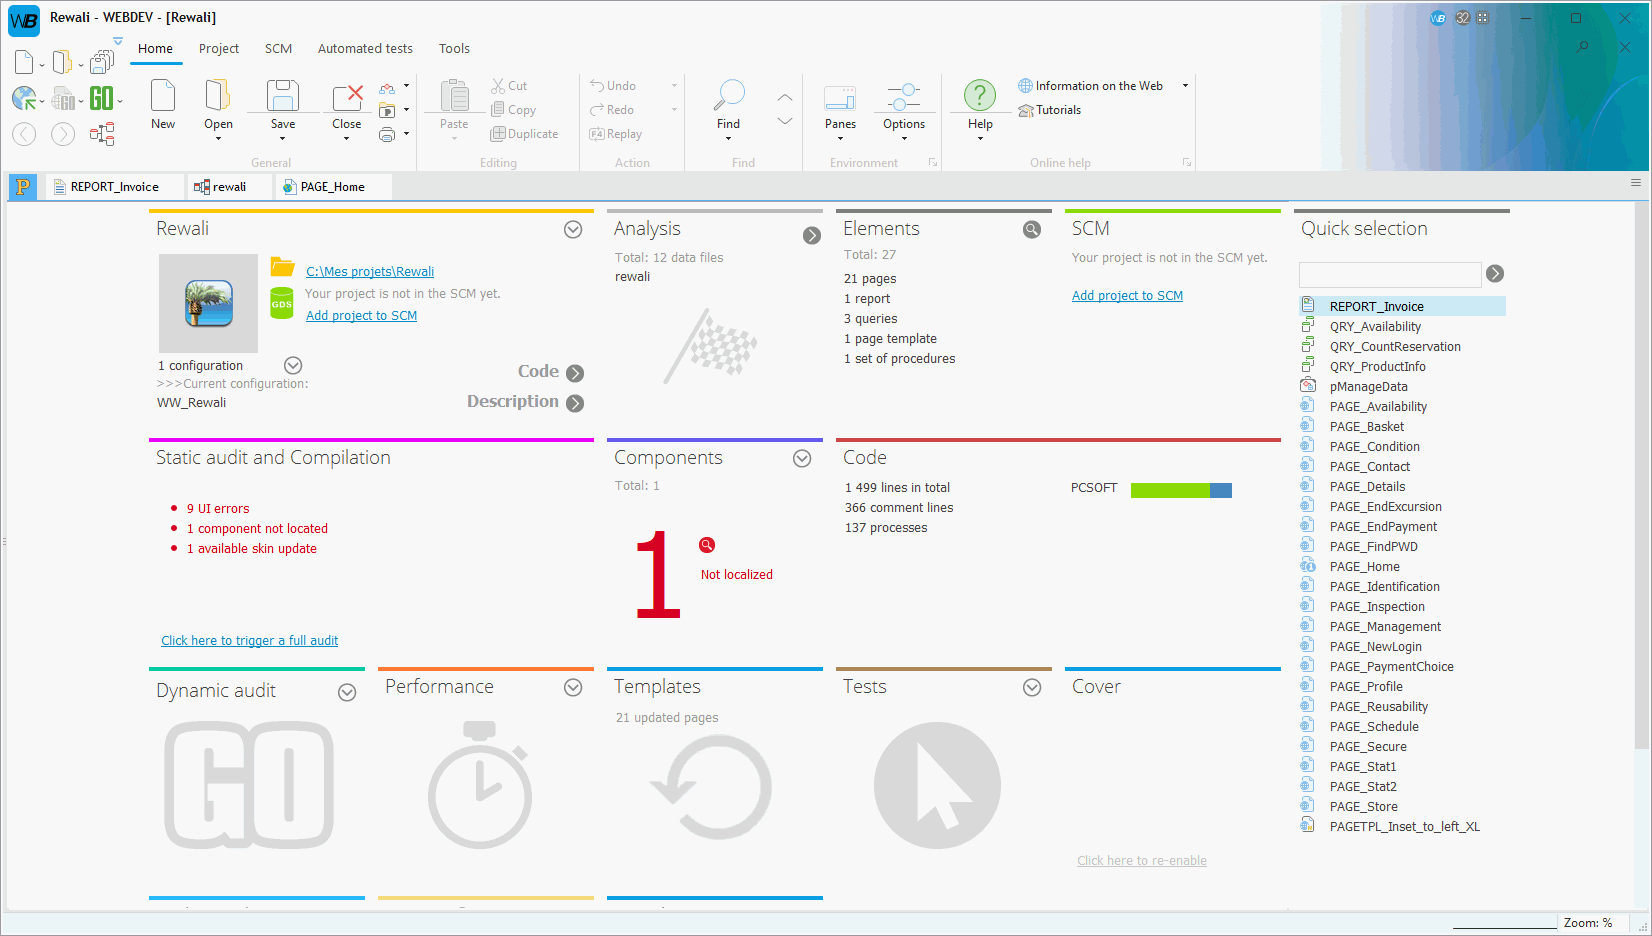1652x936 pixels.
Task: Expand the Tests widget chevron
Action: coord(1032,688)
